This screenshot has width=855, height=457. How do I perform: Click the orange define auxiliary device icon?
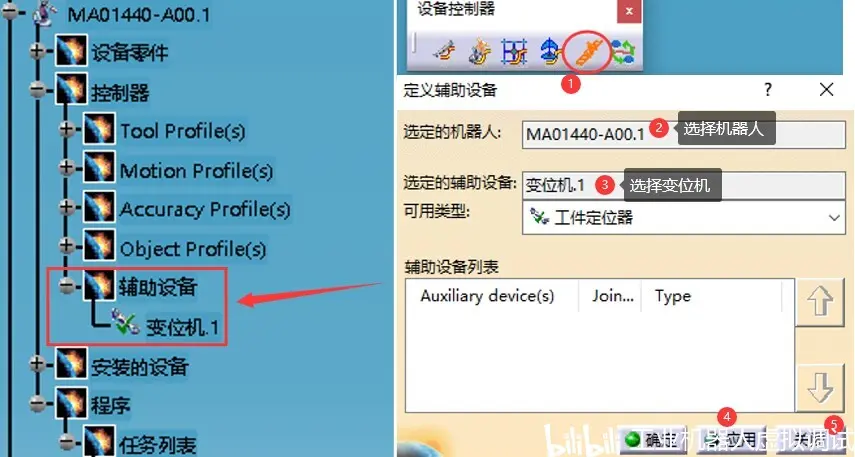[587, 52]
